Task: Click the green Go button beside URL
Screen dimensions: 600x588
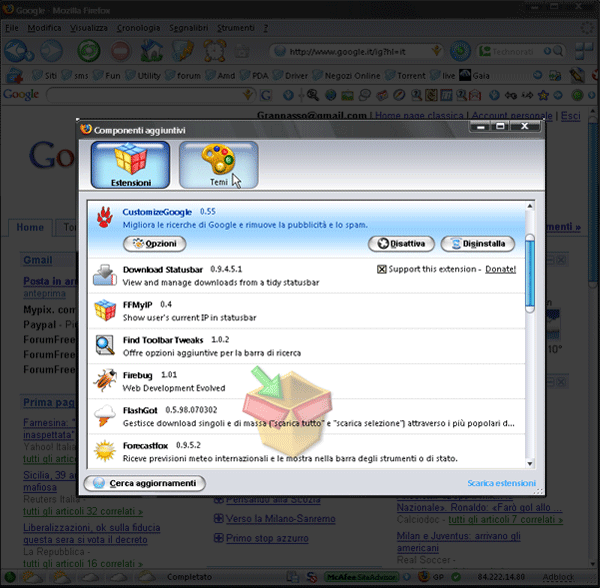Action: (x=460, y=50)
